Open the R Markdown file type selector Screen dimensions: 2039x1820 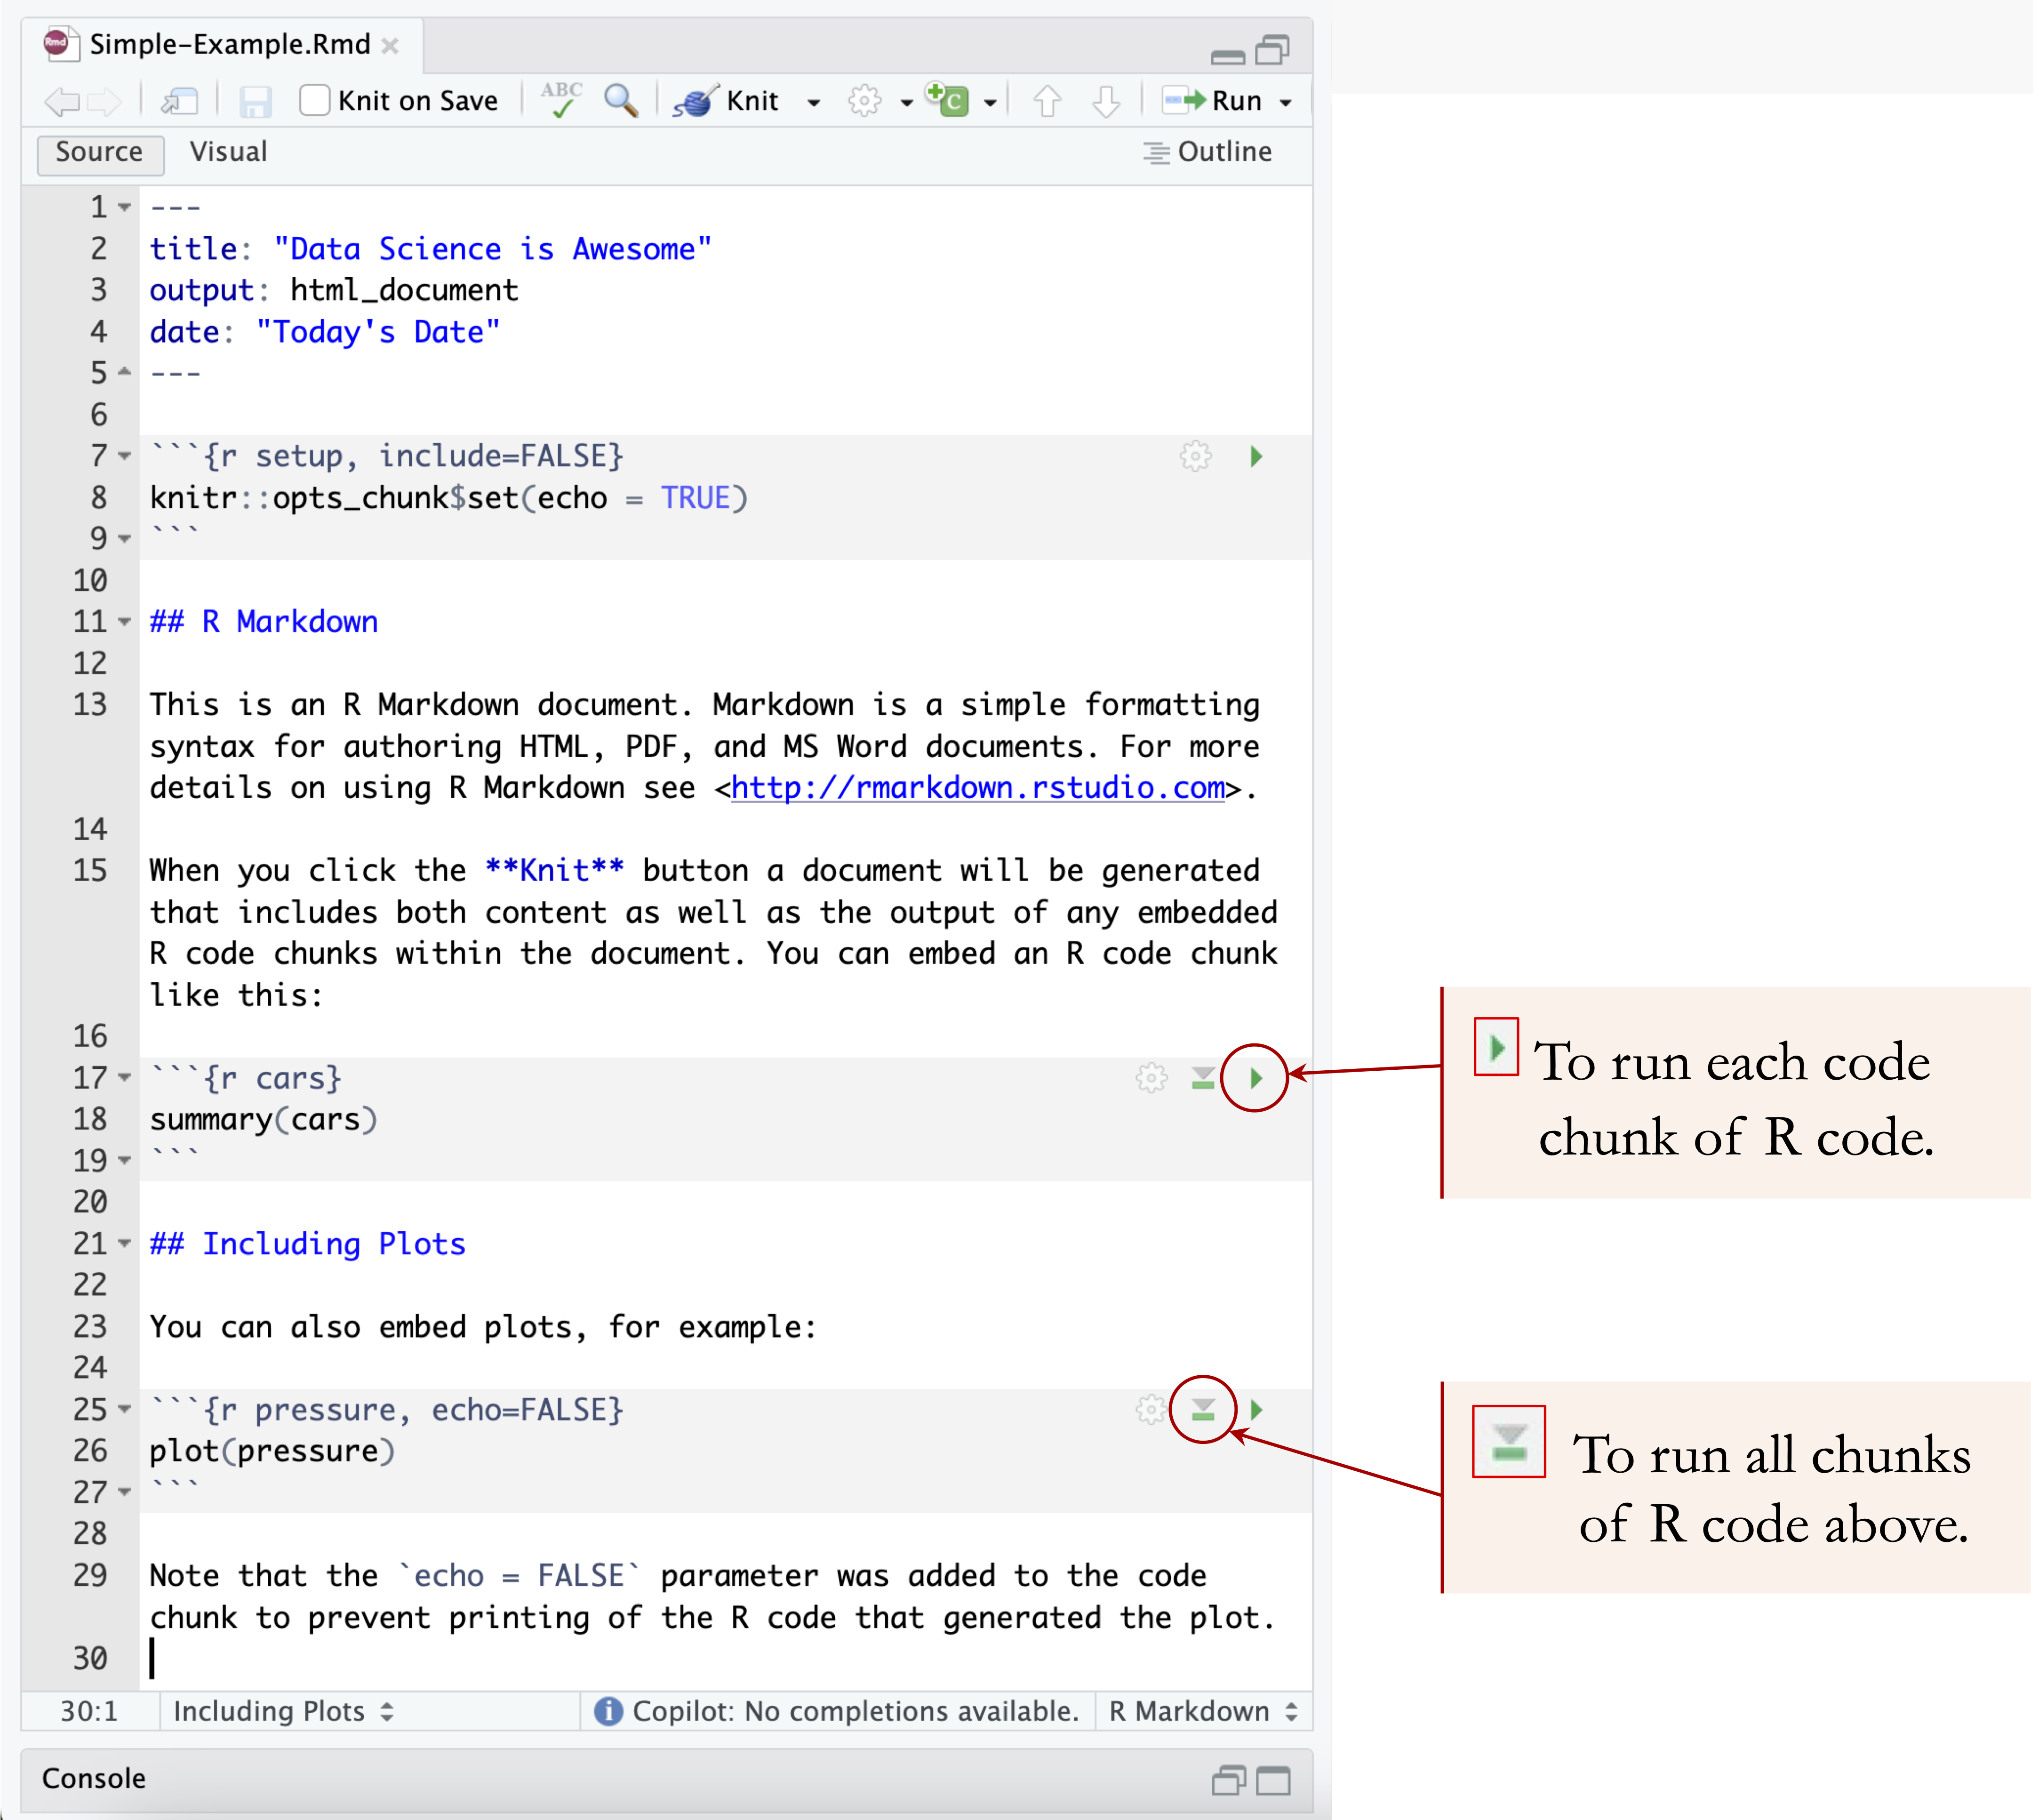tap(1204, 1713)
